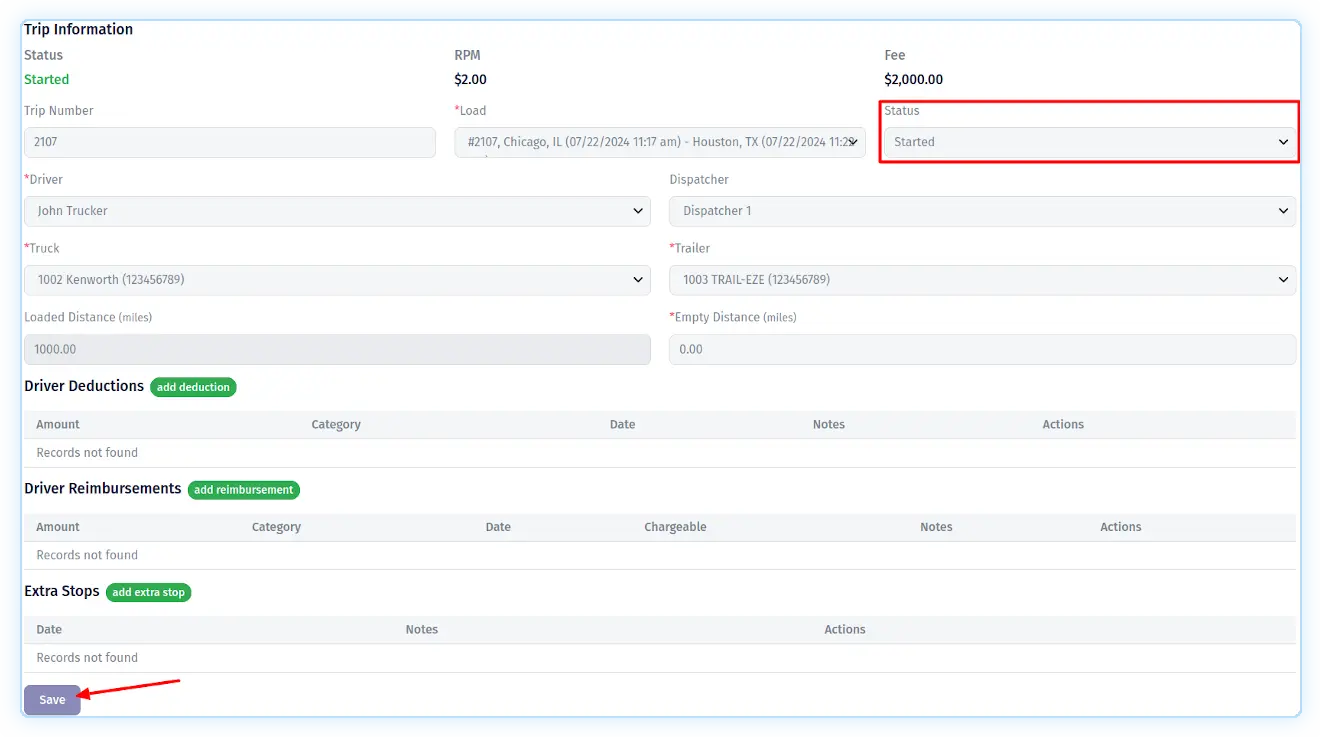Viewport: 1320px width, 737px height.
Task: Click Amount header in Driver Deductions table
Action: [58, 424]
